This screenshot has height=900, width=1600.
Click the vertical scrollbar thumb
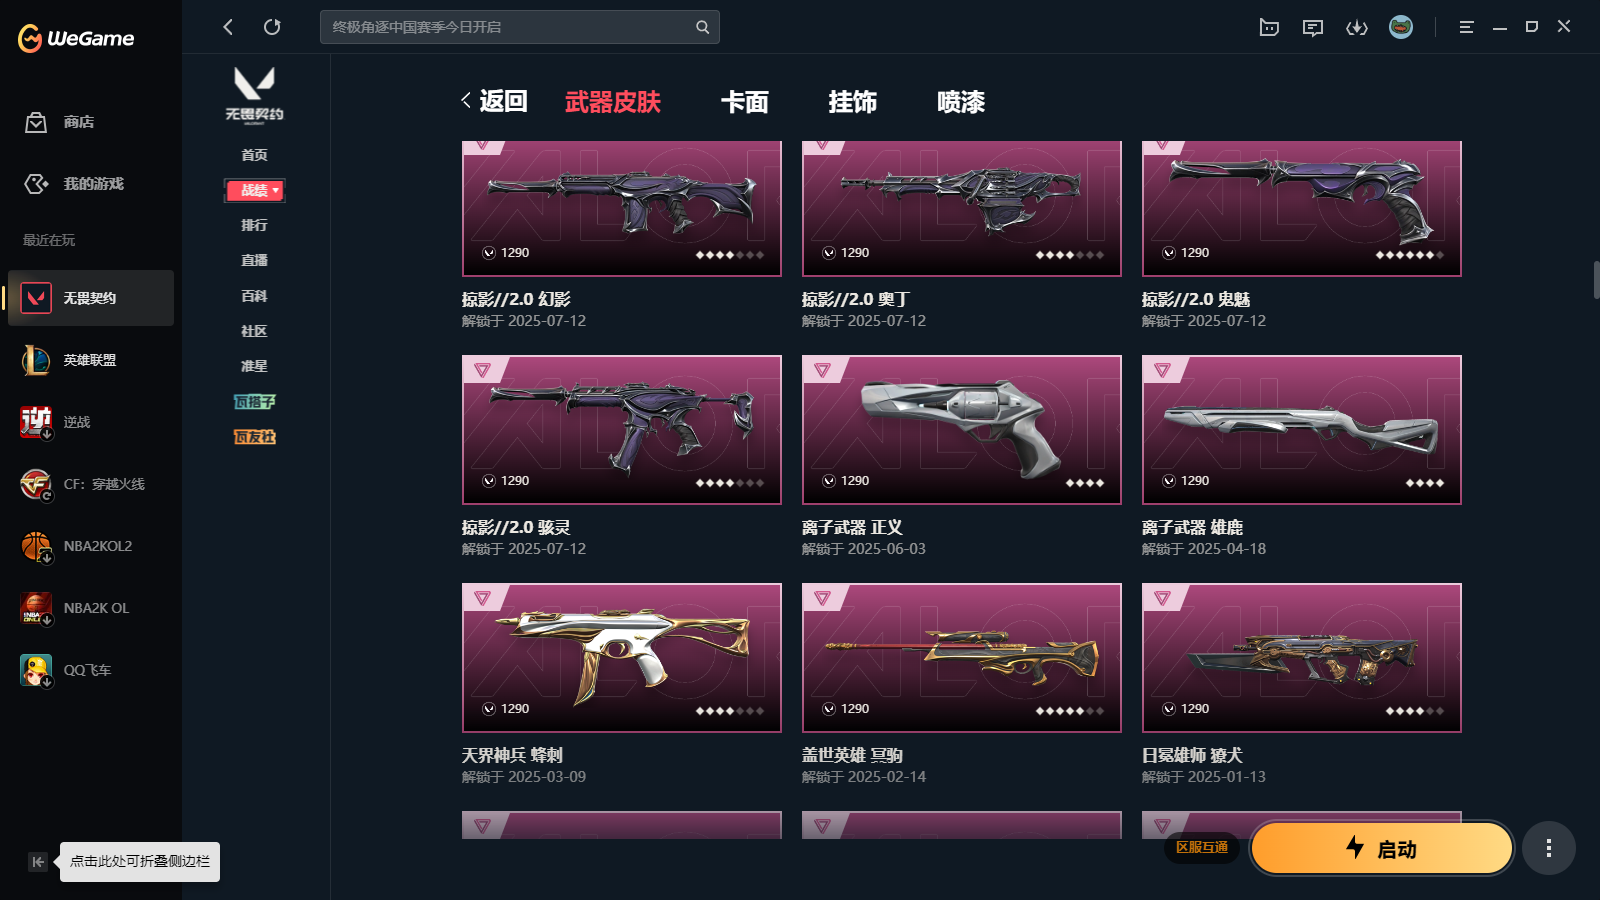[x=1596, y=280]
